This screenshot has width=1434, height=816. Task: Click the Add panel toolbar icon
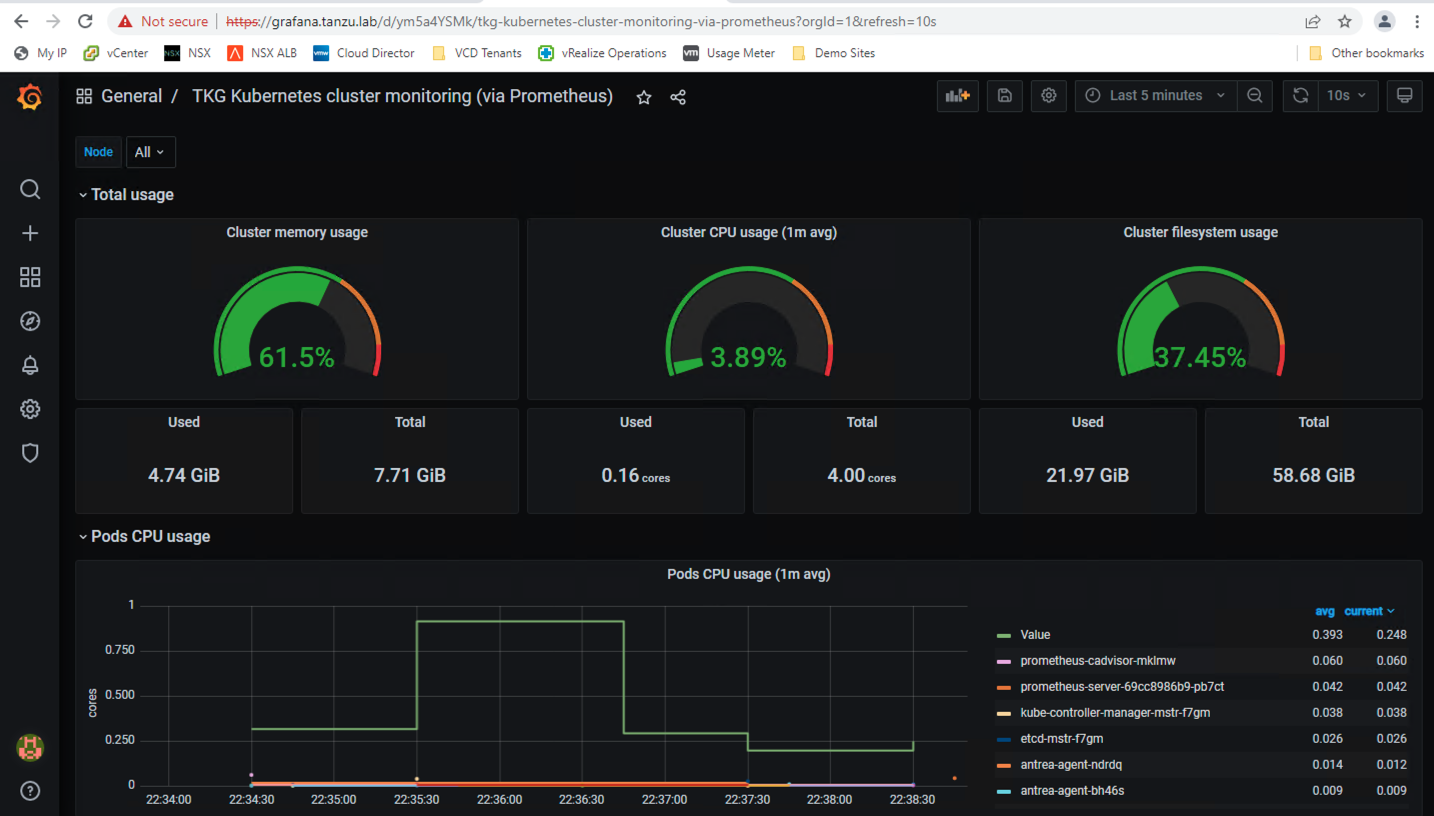(x=957, y=96)
